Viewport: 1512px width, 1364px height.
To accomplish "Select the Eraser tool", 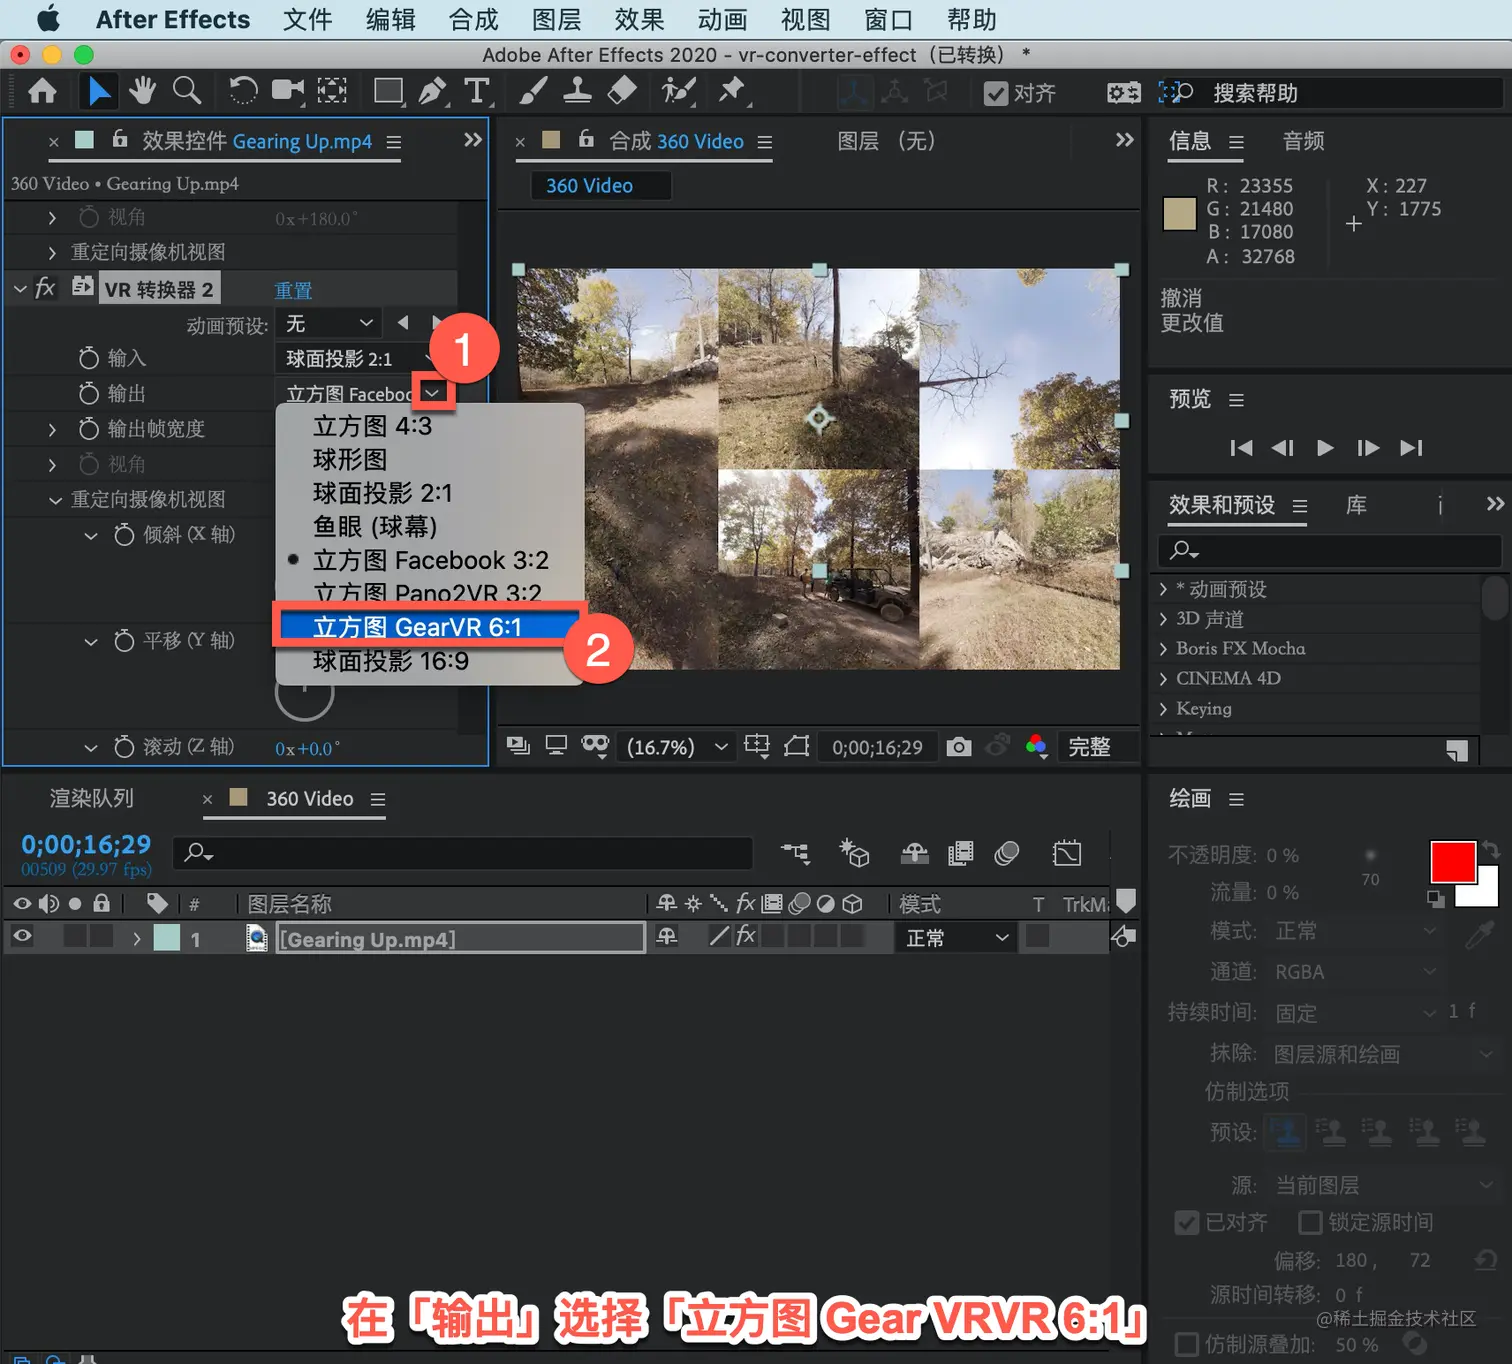I will tap(622, 92).
